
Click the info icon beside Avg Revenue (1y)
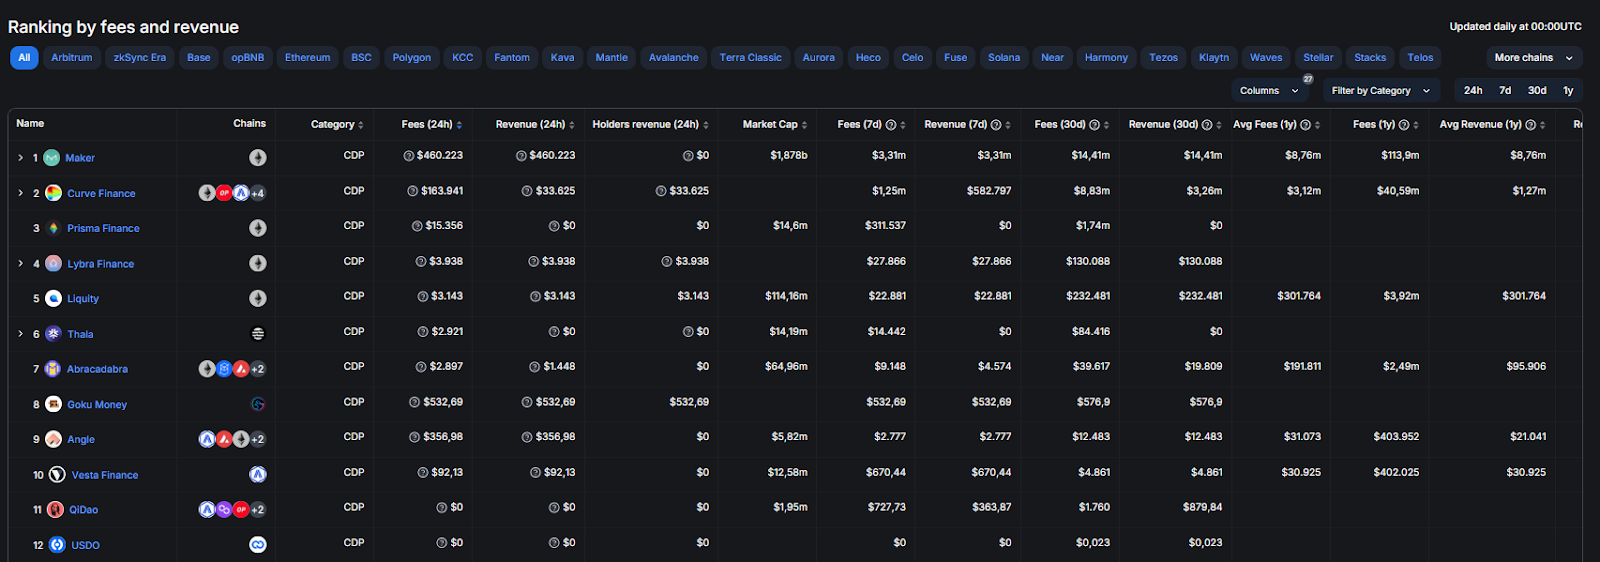click(1531, 125)
